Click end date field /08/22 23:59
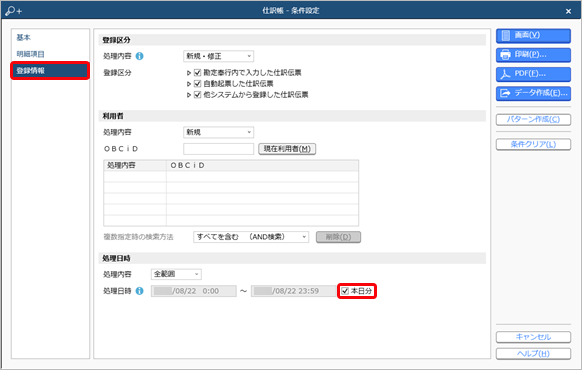 [294, 291]
